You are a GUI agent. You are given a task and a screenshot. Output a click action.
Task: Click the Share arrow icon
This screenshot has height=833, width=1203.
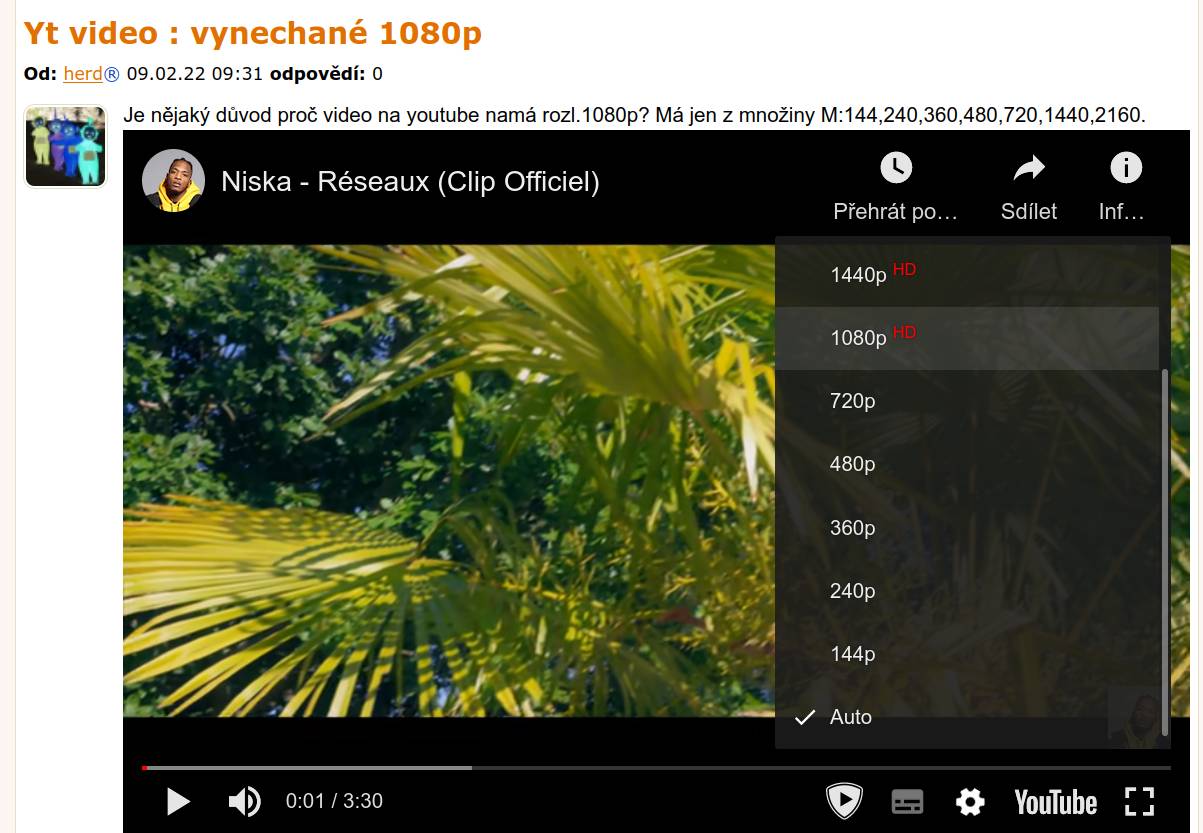click(1029, 168)
